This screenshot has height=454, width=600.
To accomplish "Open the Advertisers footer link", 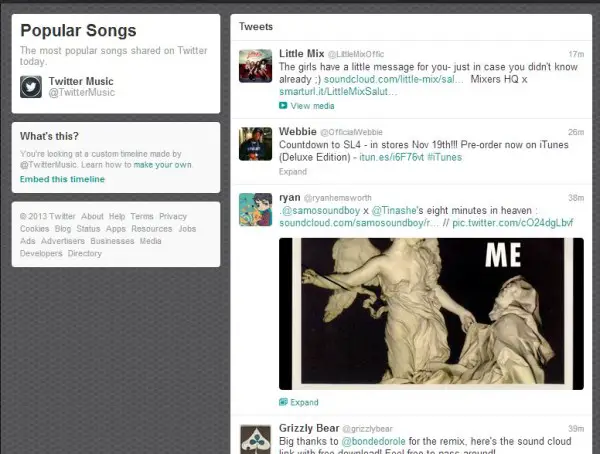I will [x=63, y=241].
